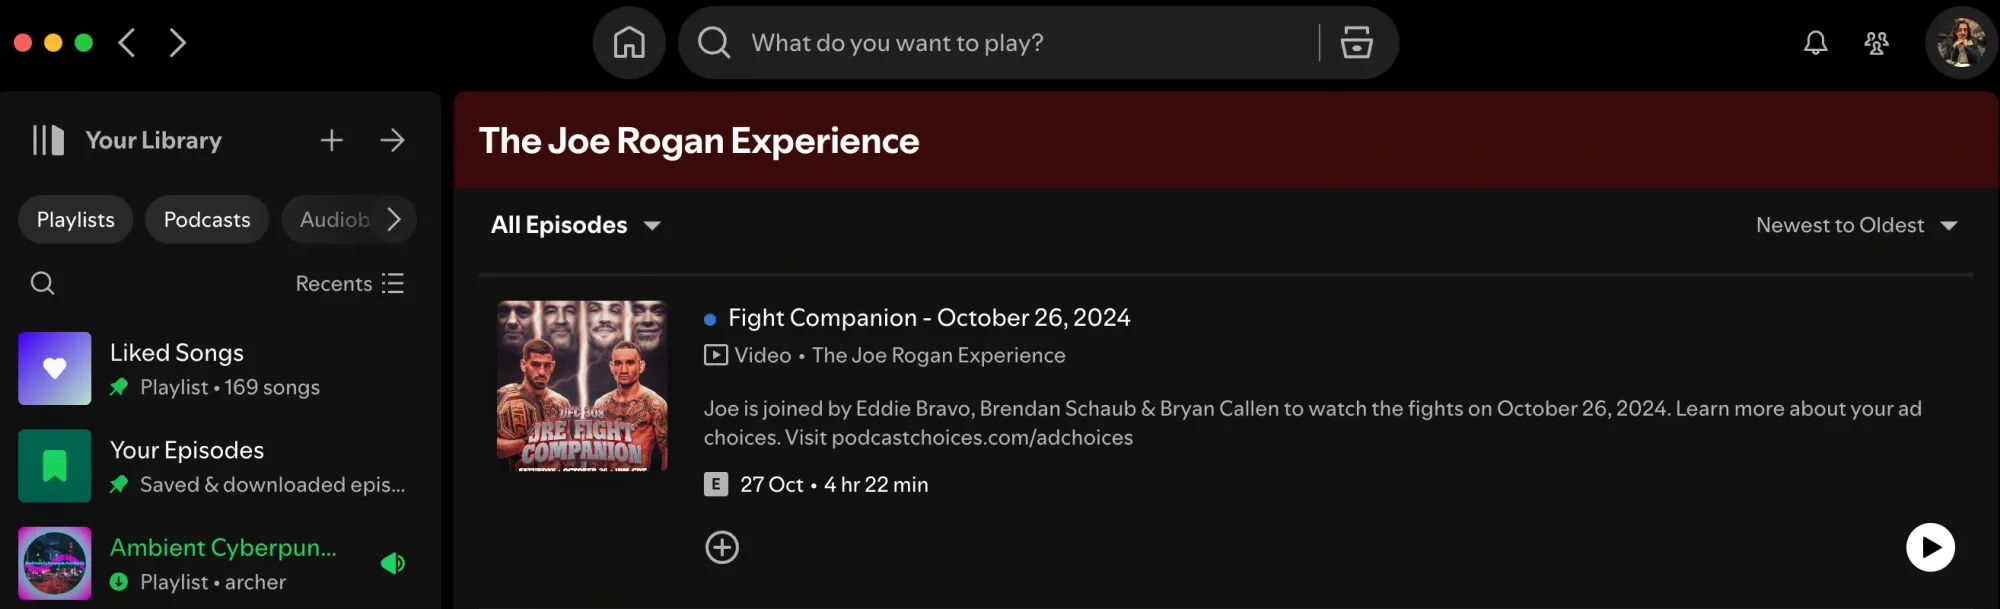Play the Fight Companion episode
Viewport: 2000px width, 609px height.
1931,547
